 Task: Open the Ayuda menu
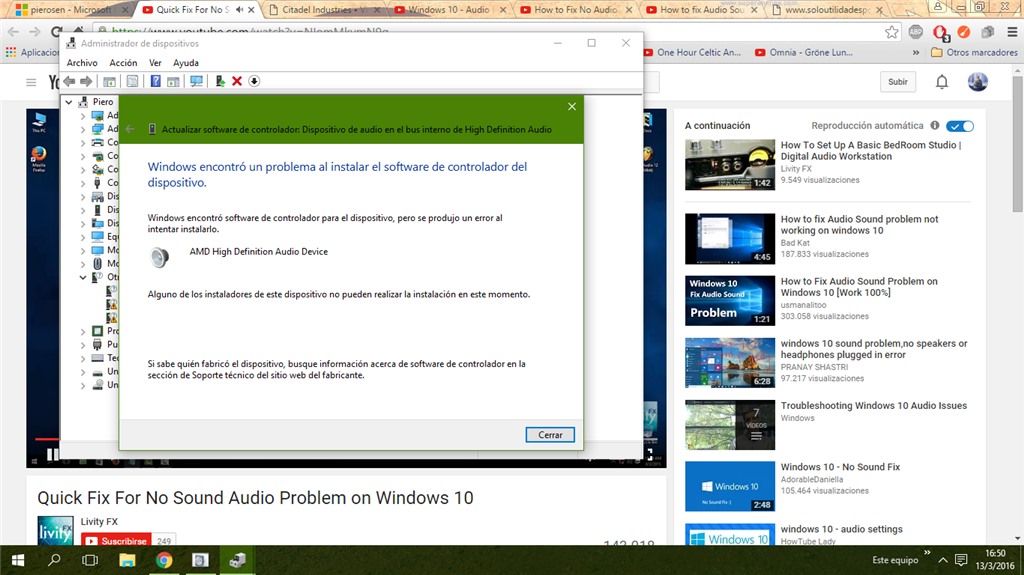[185, 63]
